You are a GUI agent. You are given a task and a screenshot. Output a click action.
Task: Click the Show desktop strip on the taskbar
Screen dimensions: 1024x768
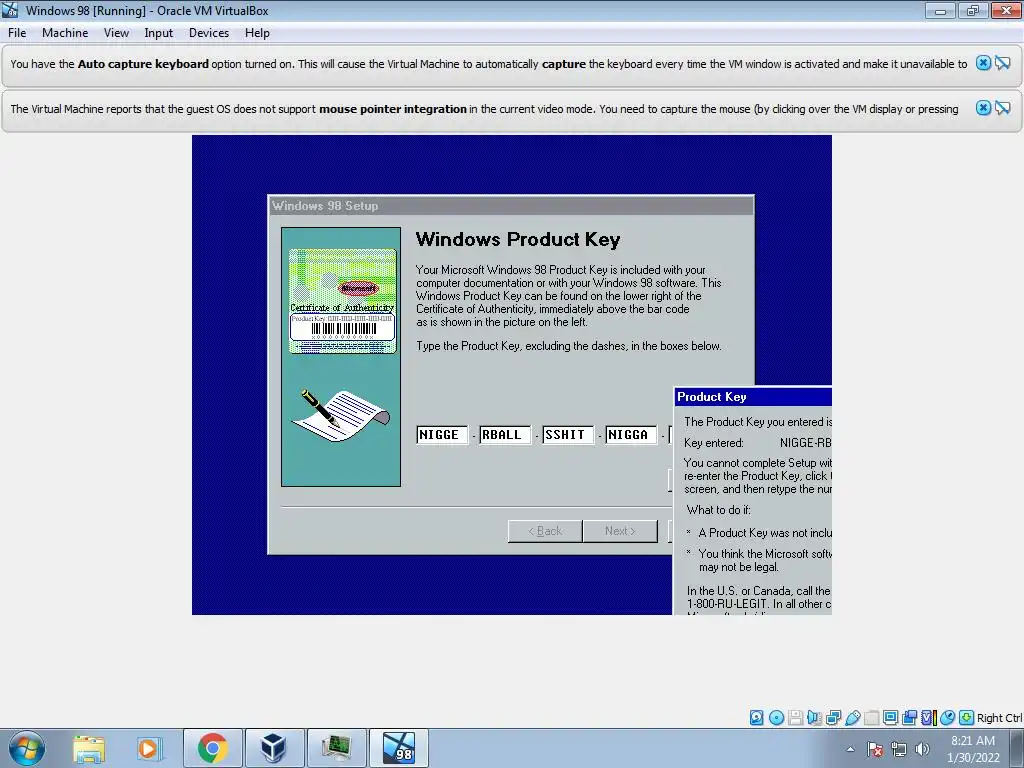(x=1017, y=748)
